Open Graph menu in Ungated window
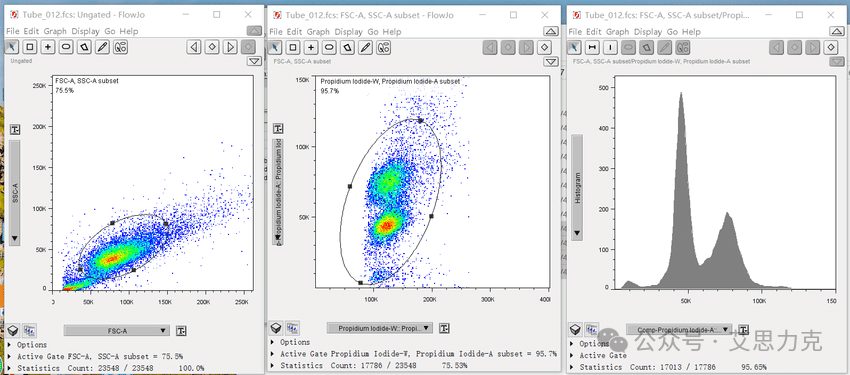This screenshot has height=375, width=850. [x=55, y=32]
